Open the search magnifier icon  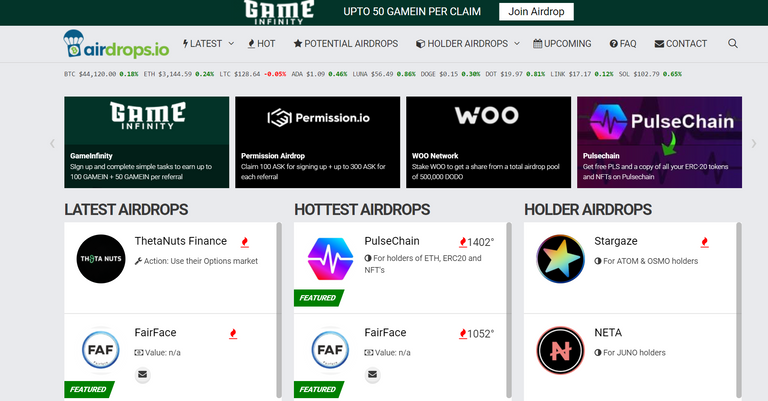pos(733,44)
